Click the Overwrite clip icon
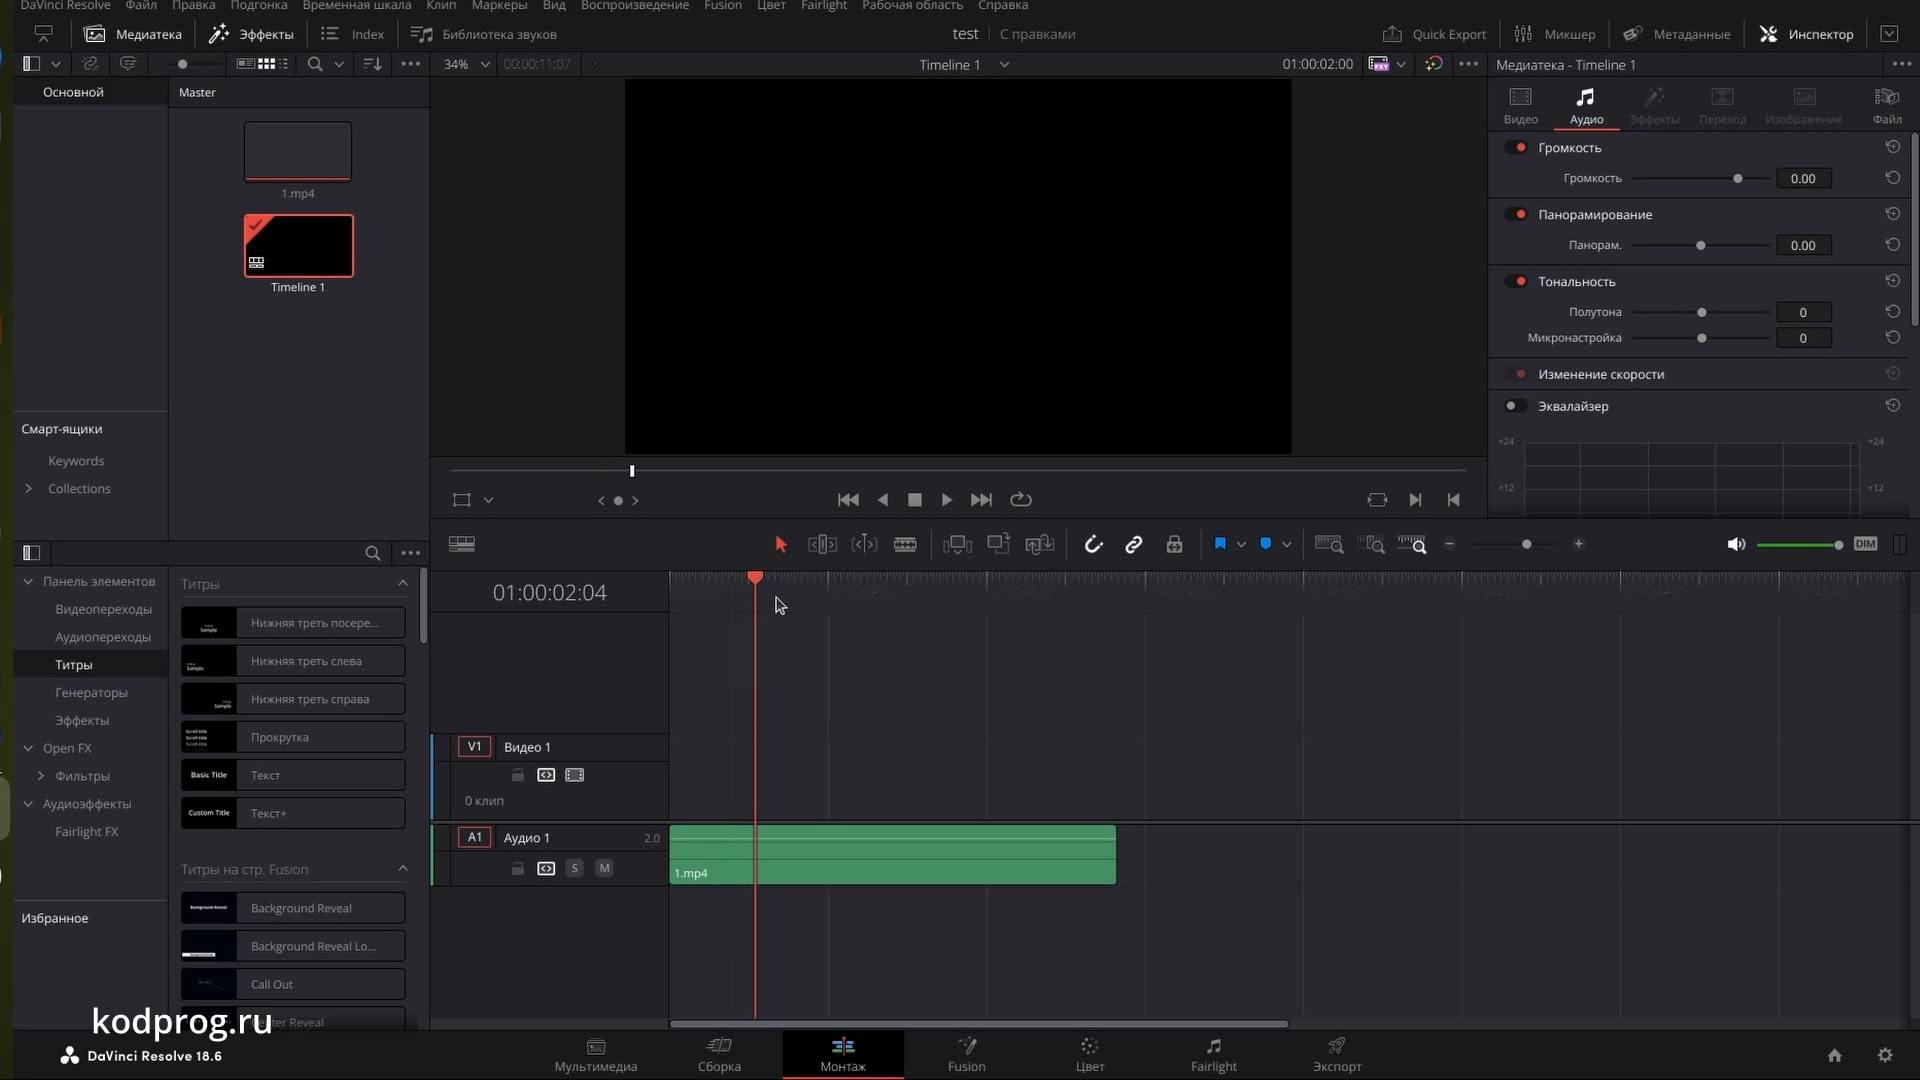This screenshot has height=1080, width=1920. [998, 544]
